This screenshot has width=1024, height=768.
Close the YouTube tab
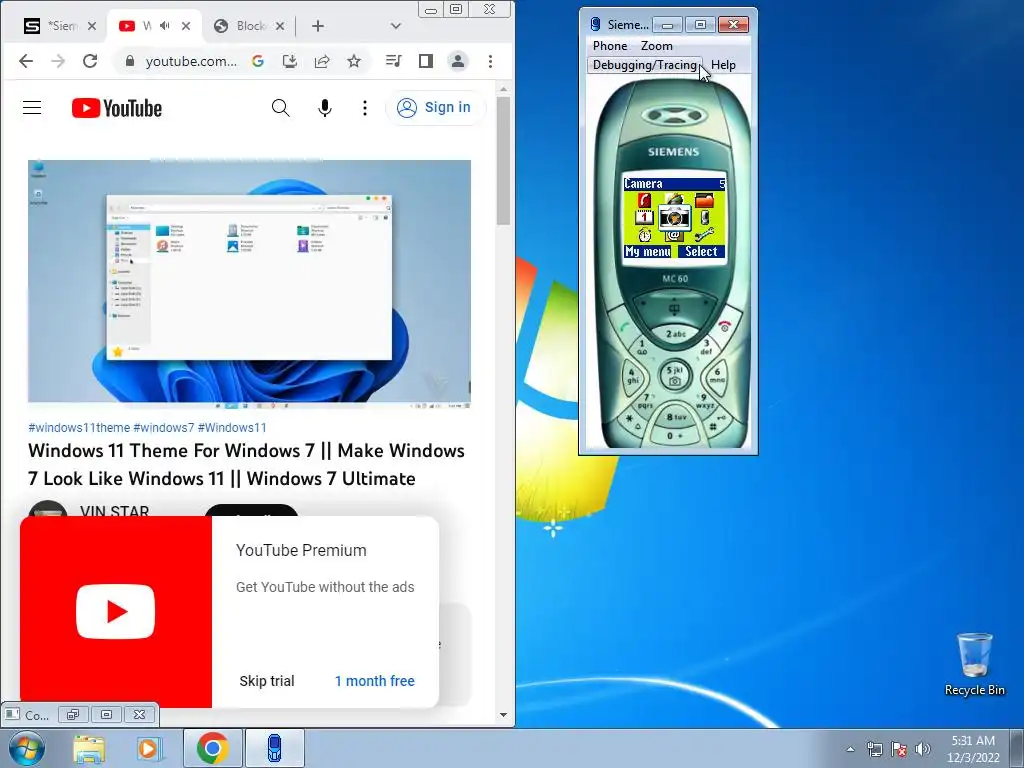pyautogui.click(x=186, y=26)
